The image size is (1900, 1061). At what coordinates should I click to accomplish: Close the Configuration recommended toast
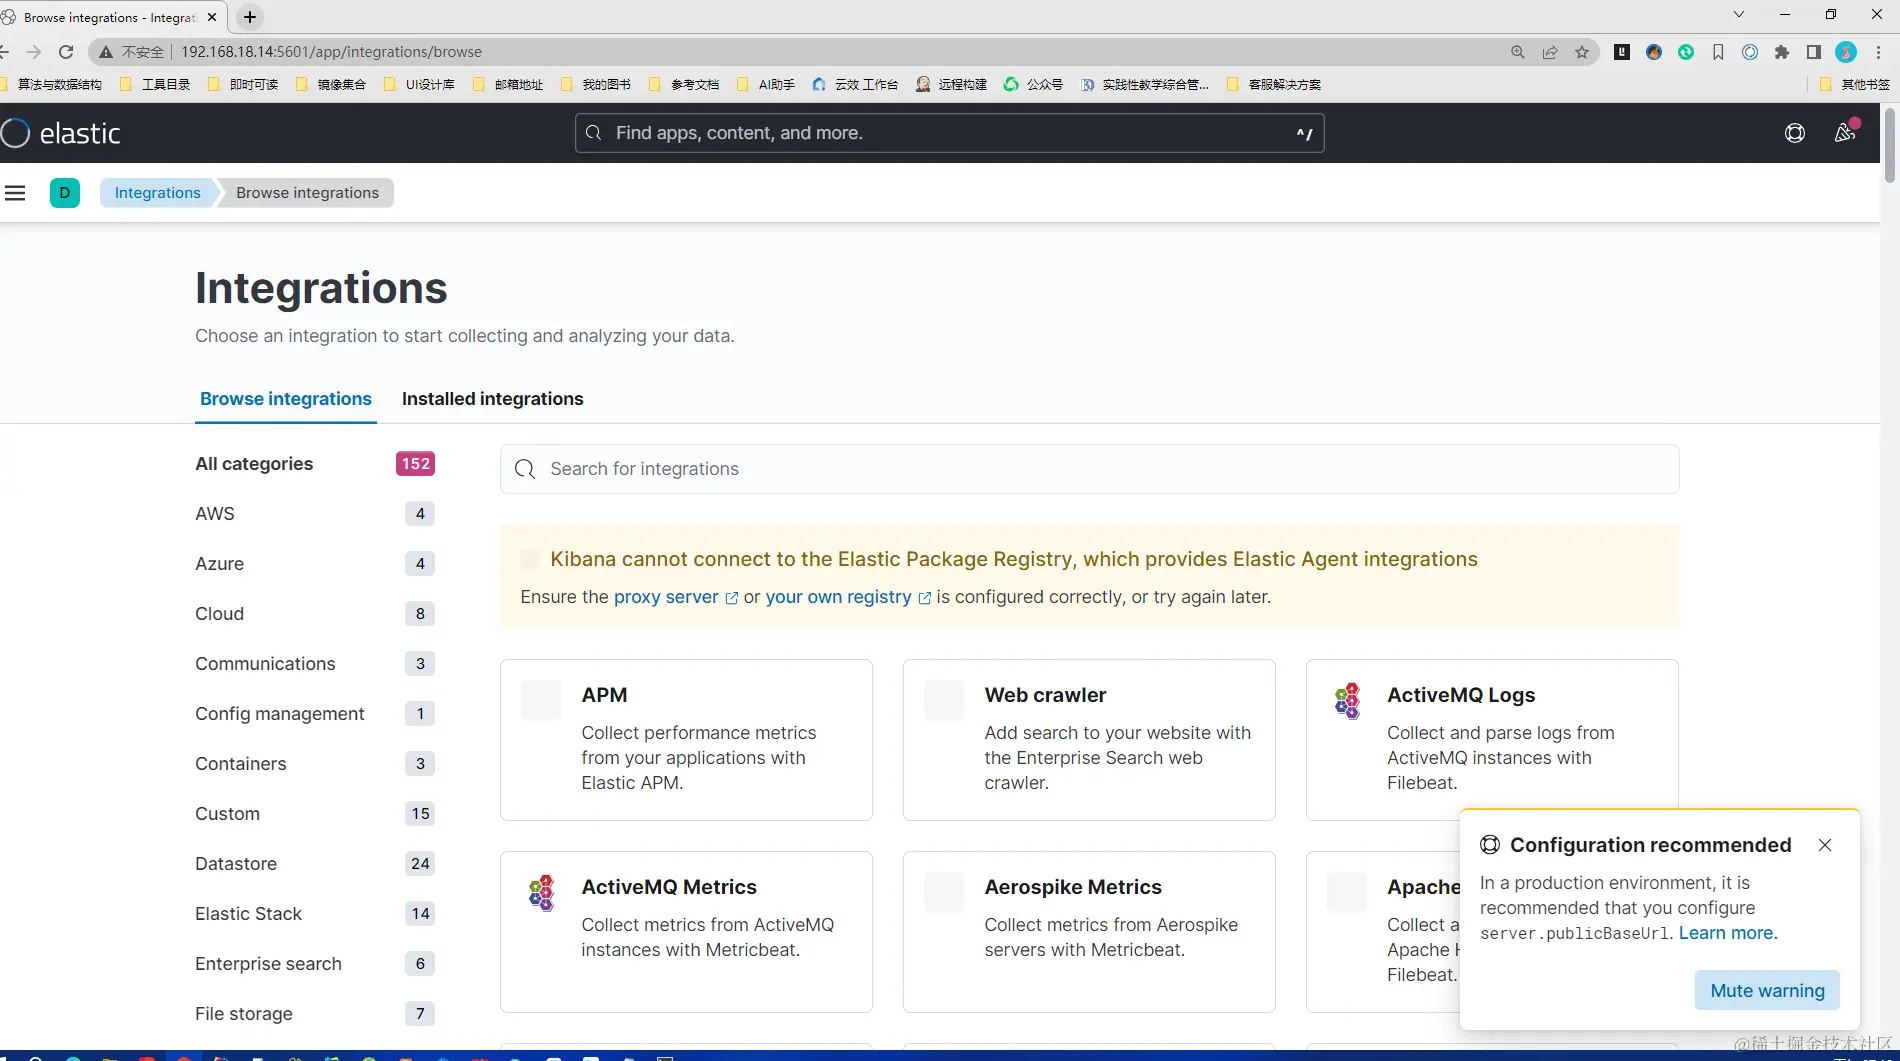(x=1825, y=845)
